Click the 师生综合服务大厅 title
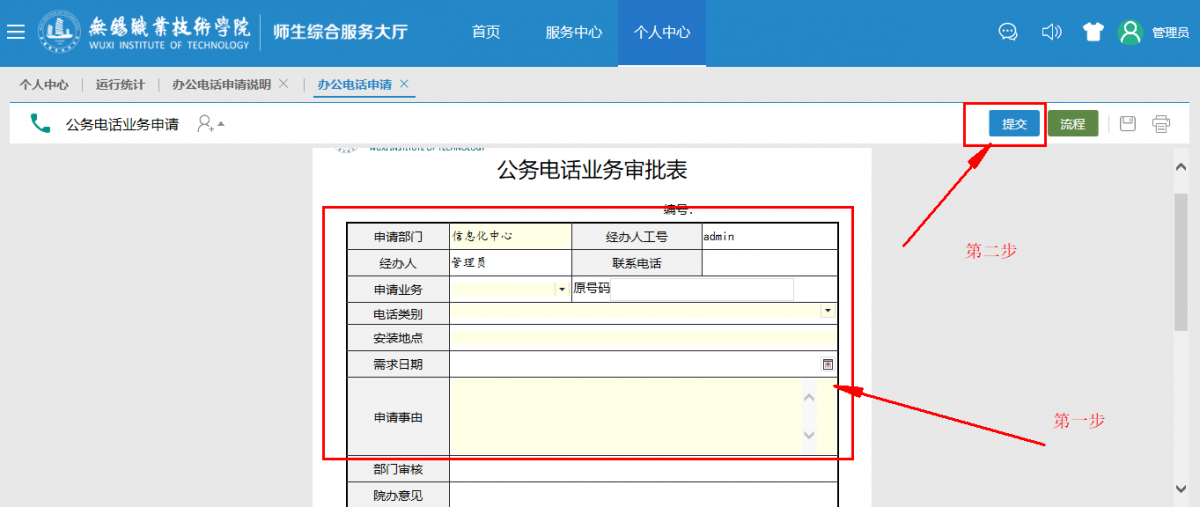The width and height of the screenshot is (1200, 507). coord(340,32)
